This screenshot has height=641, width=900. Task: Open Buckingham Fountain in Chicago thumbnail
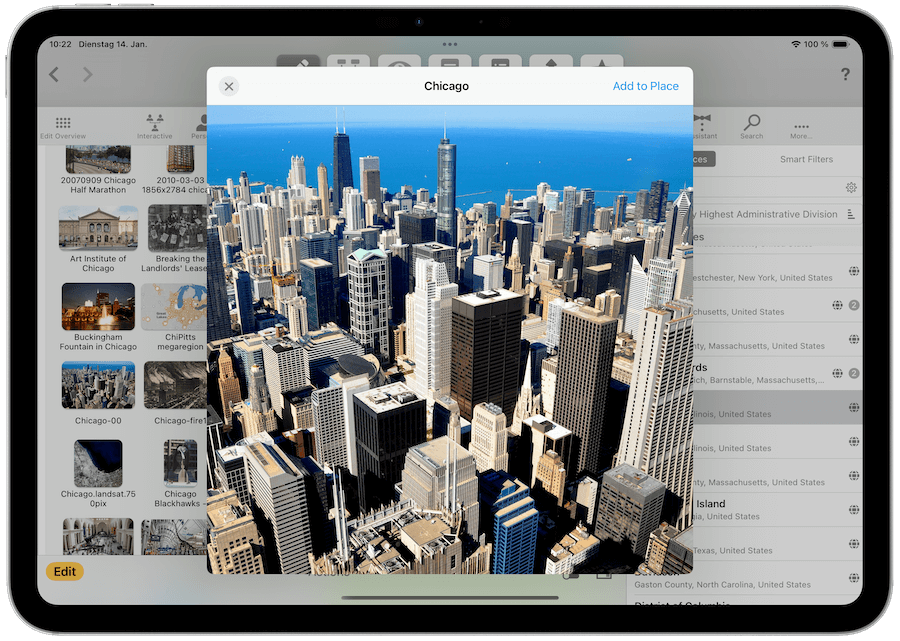(98, 307)
